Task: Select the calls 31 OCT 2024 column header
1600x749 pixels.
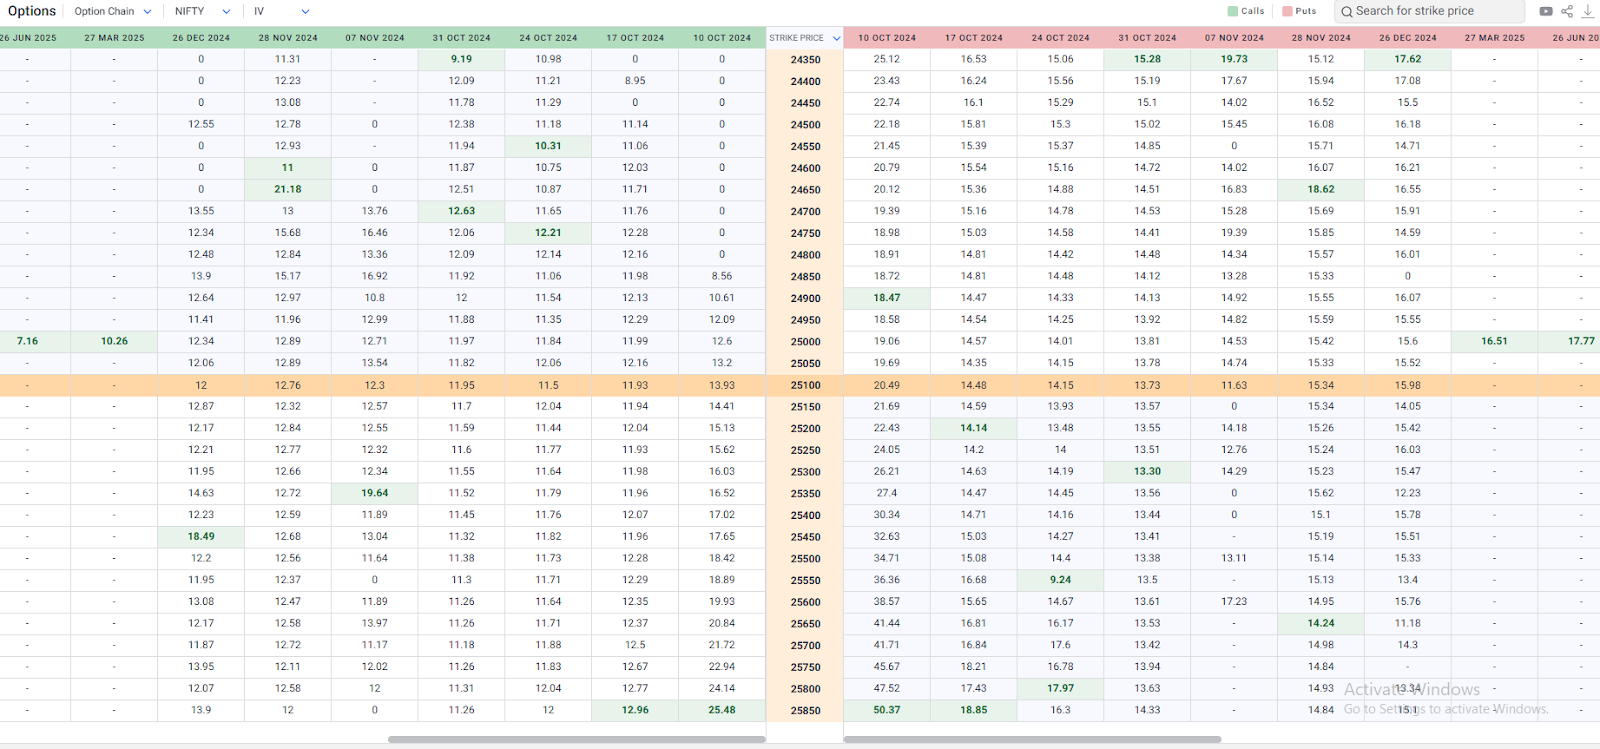Action: 461,38
